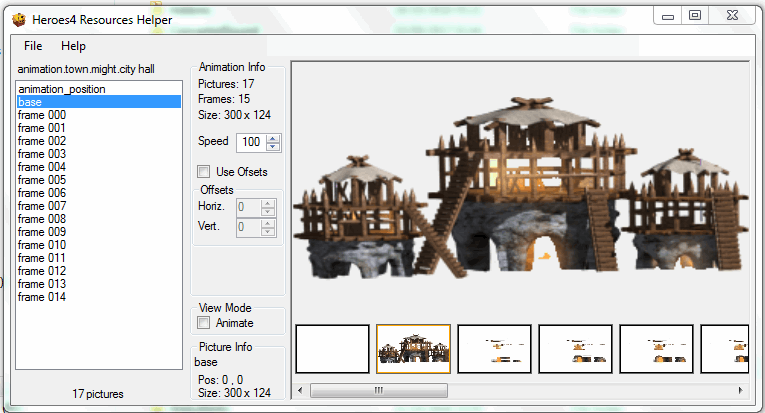Select frame 011 in the list

tap(99, 258)
